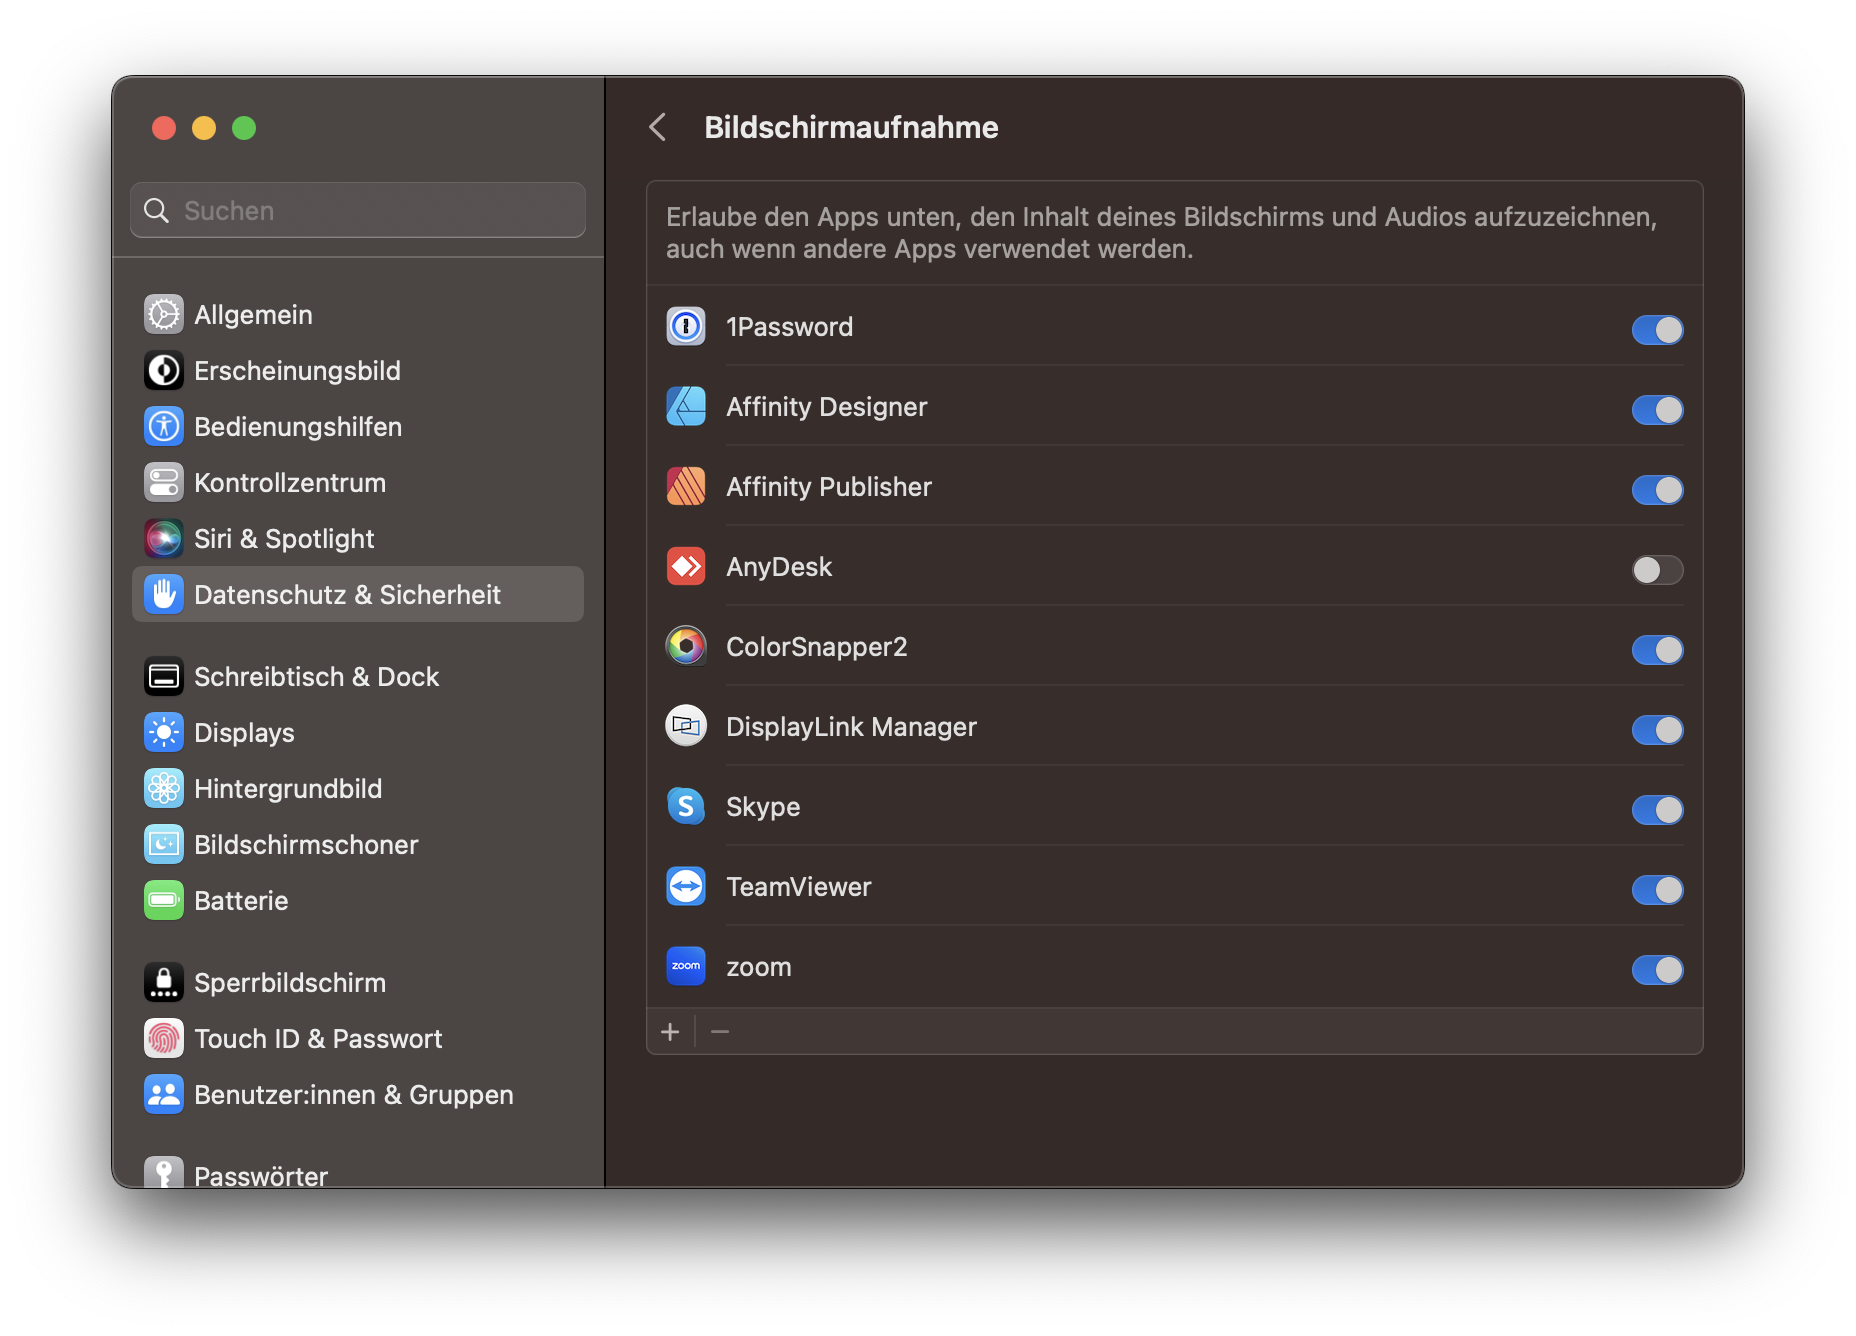Click the ColorSnapper2 app icon
The image size is (1856, 1336).
tap(686, 646)
